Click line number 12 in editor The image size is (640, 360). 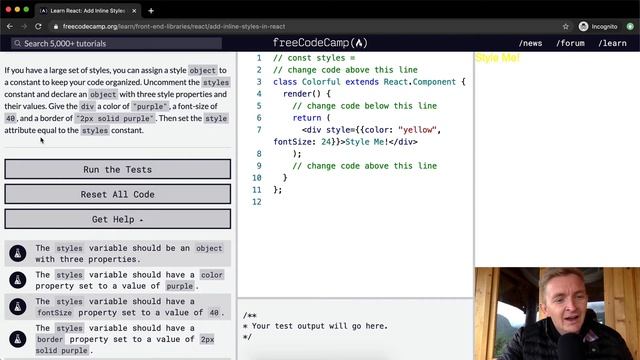256,202
